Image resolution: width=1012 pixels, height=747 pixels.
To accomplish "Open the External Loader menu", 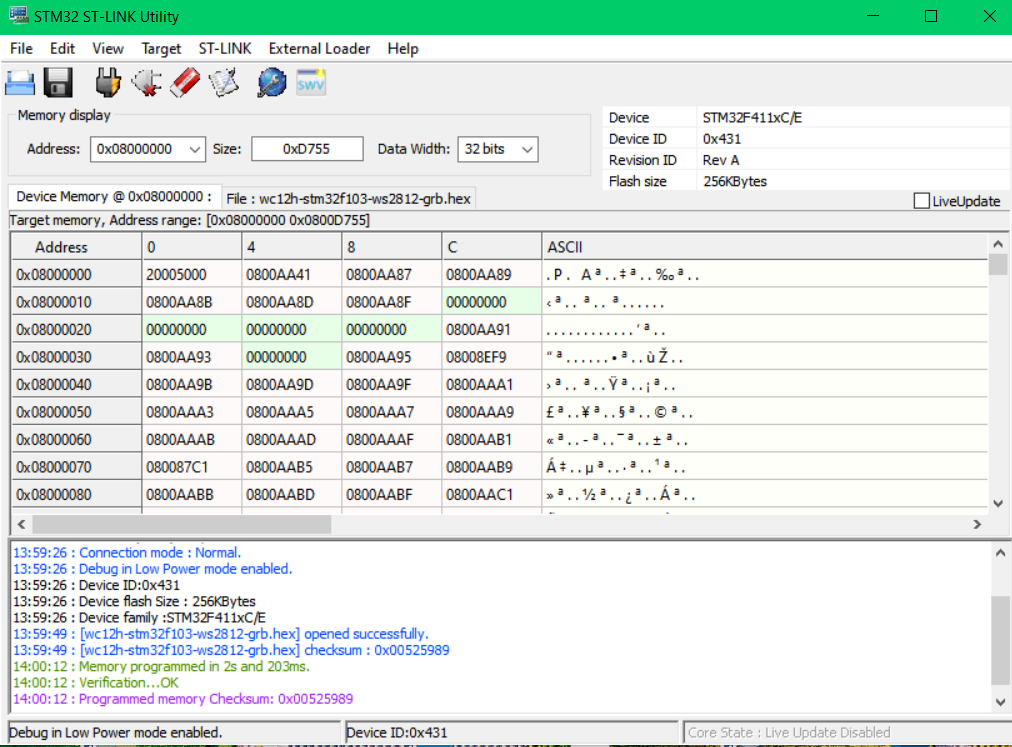I will click(x=319, y=48).
